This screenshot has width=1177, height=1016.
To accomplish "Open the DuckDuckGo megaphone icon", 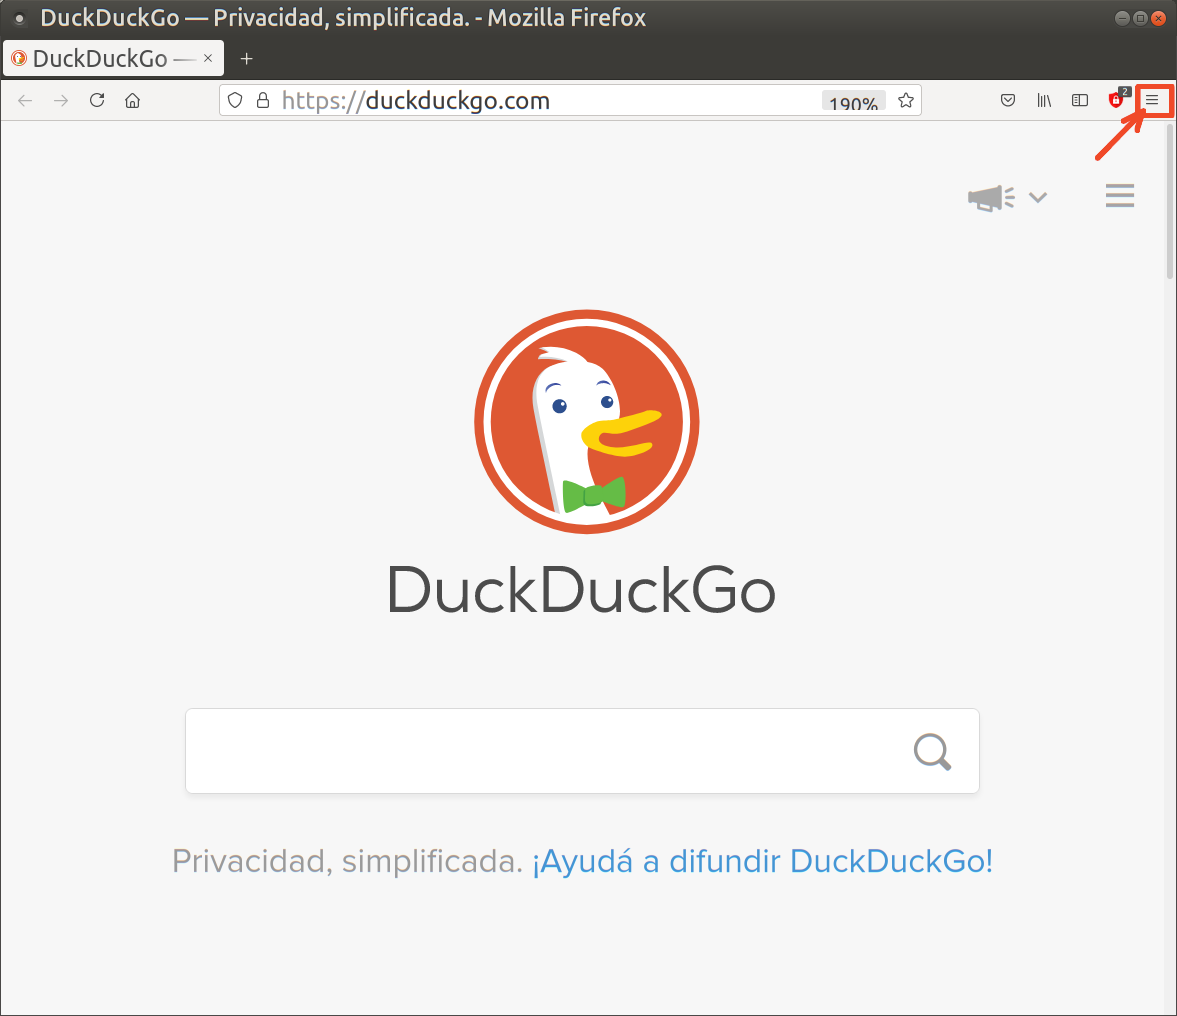I will (991, 197).
